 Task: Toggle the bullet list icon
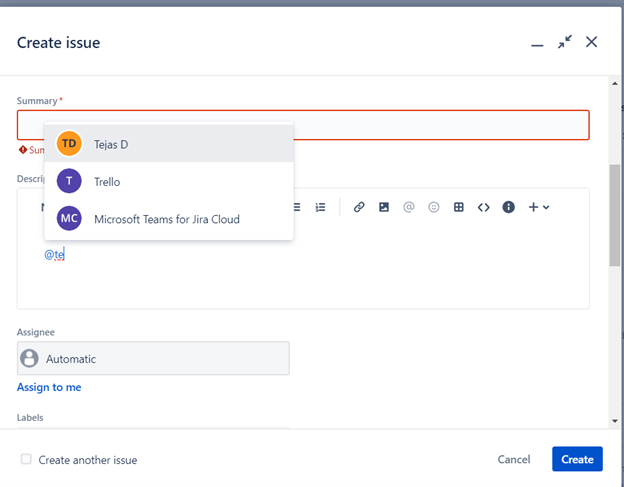[x=297, y=207]
